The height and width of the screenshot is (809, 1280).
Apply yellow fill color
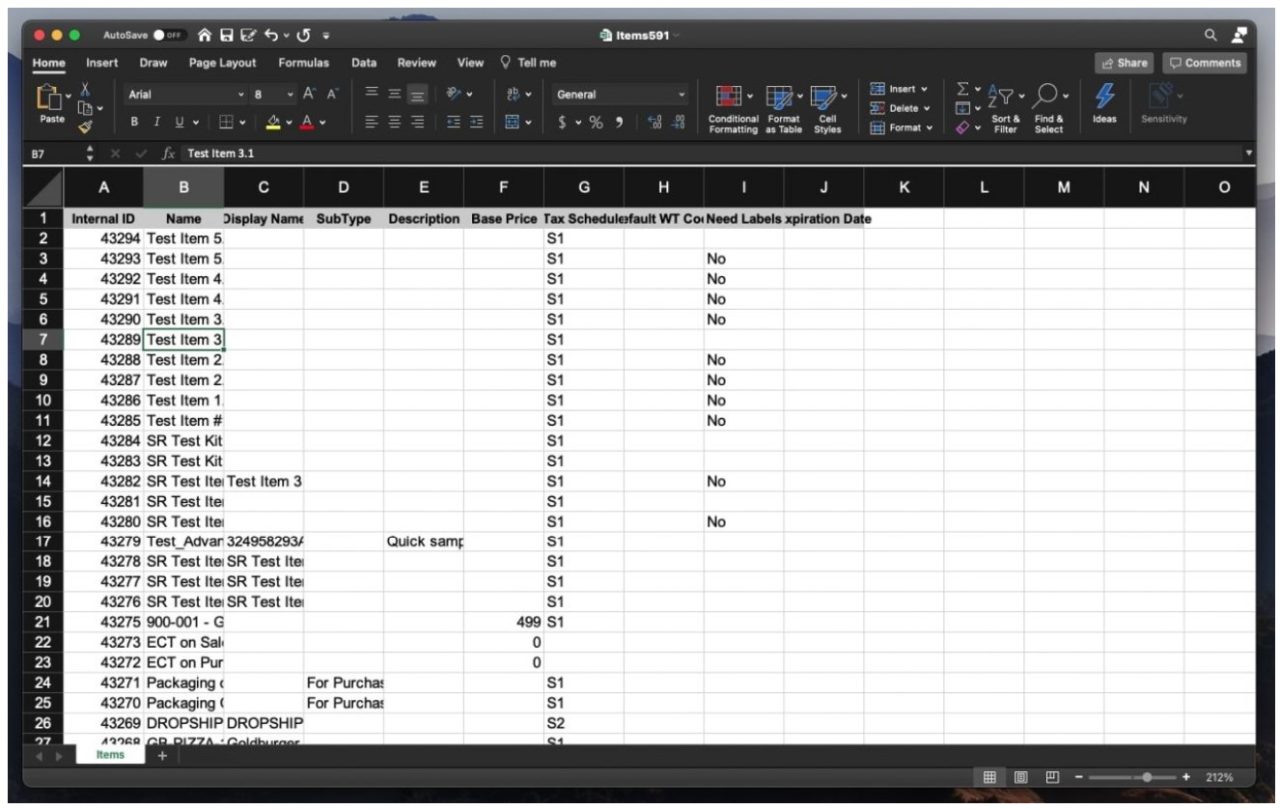(274, 122)
